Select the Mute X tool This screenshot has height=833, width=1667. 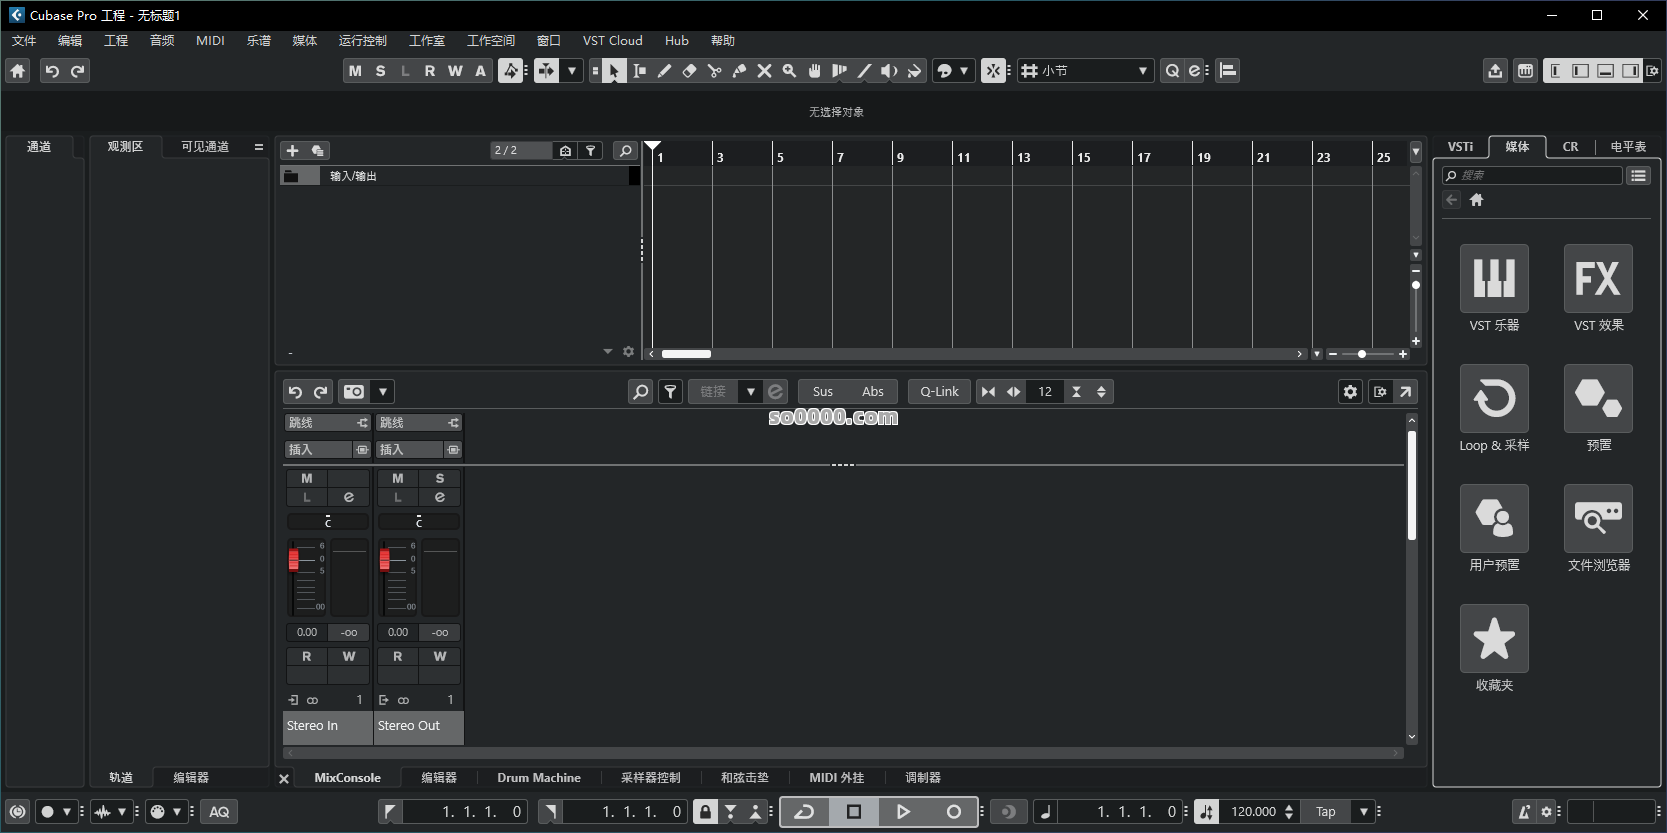[764, 71]
